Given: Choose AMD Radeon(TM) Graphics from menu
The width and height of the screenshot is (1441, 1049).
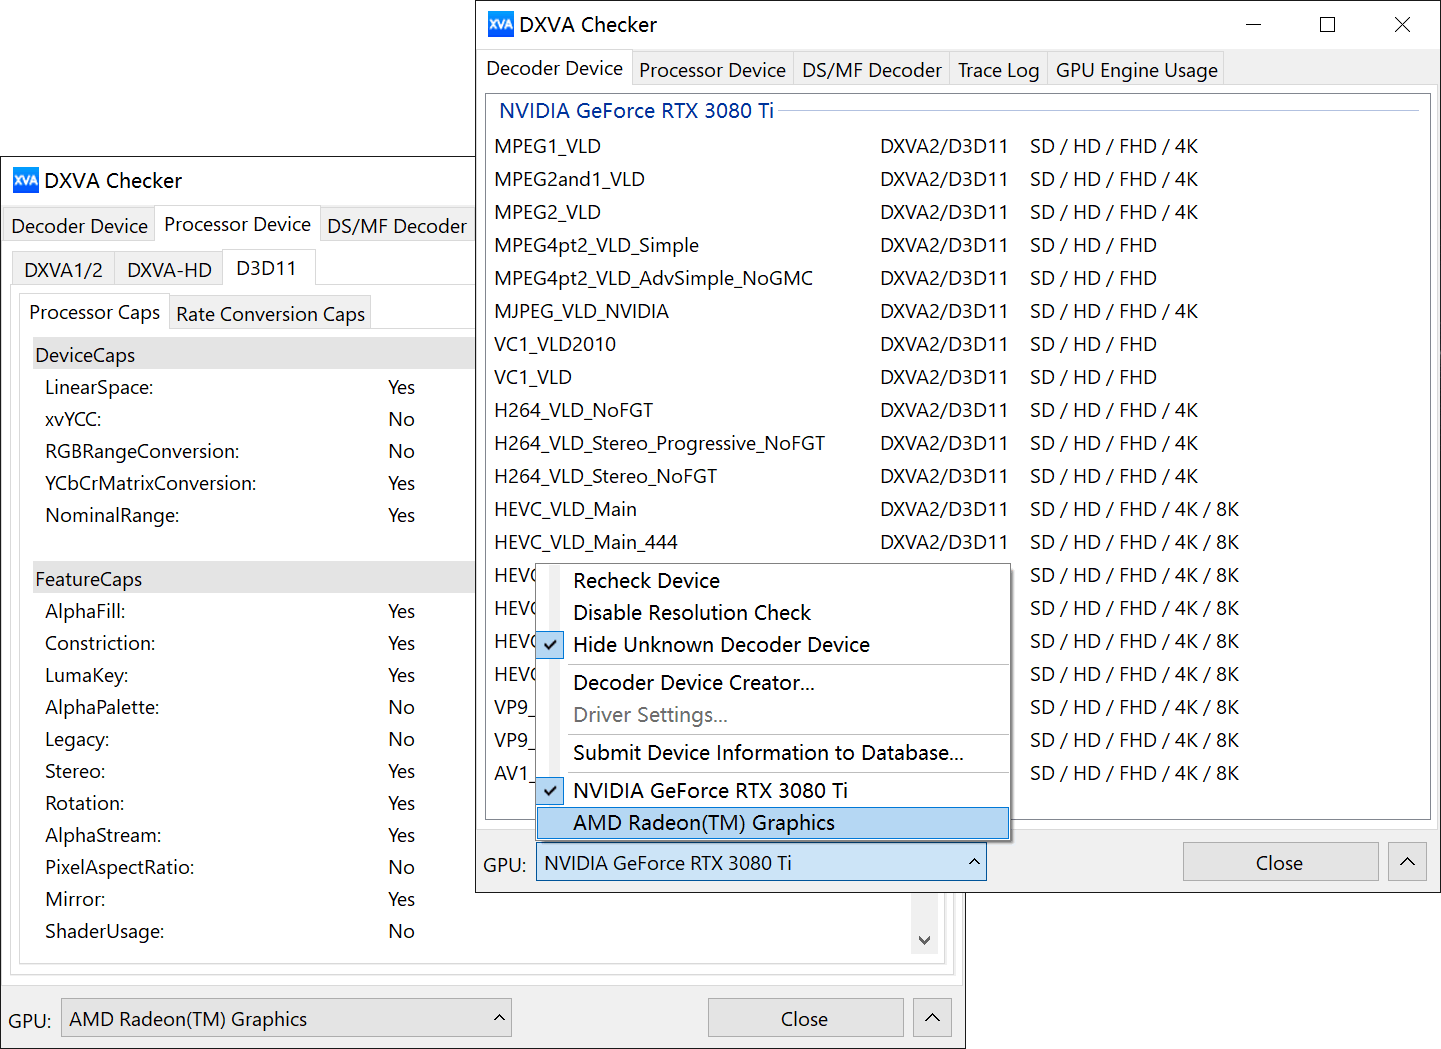Looking at the screenshot, I should 703,823.
